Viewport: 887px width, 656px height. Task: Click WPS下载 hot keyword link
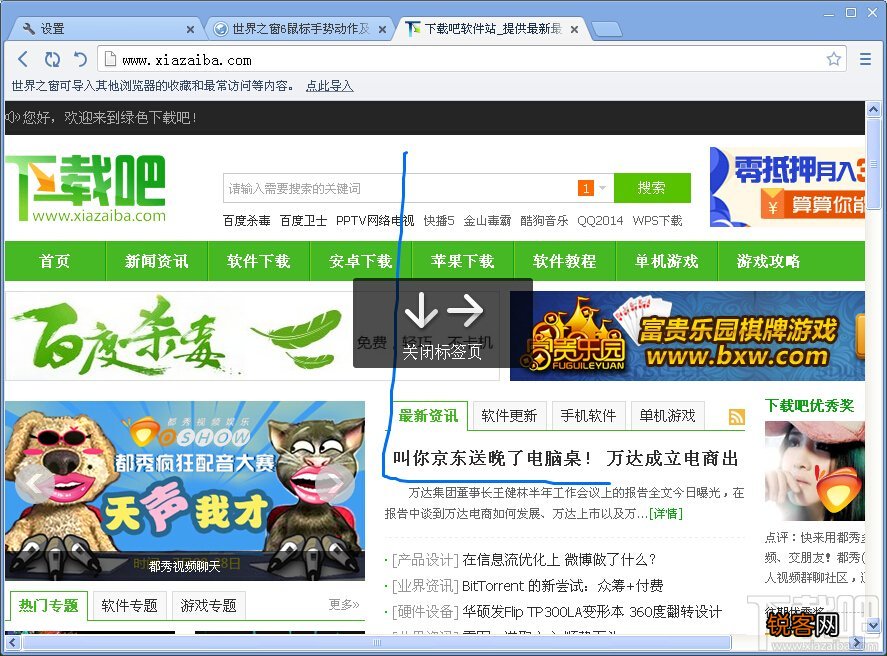[657, 221]
